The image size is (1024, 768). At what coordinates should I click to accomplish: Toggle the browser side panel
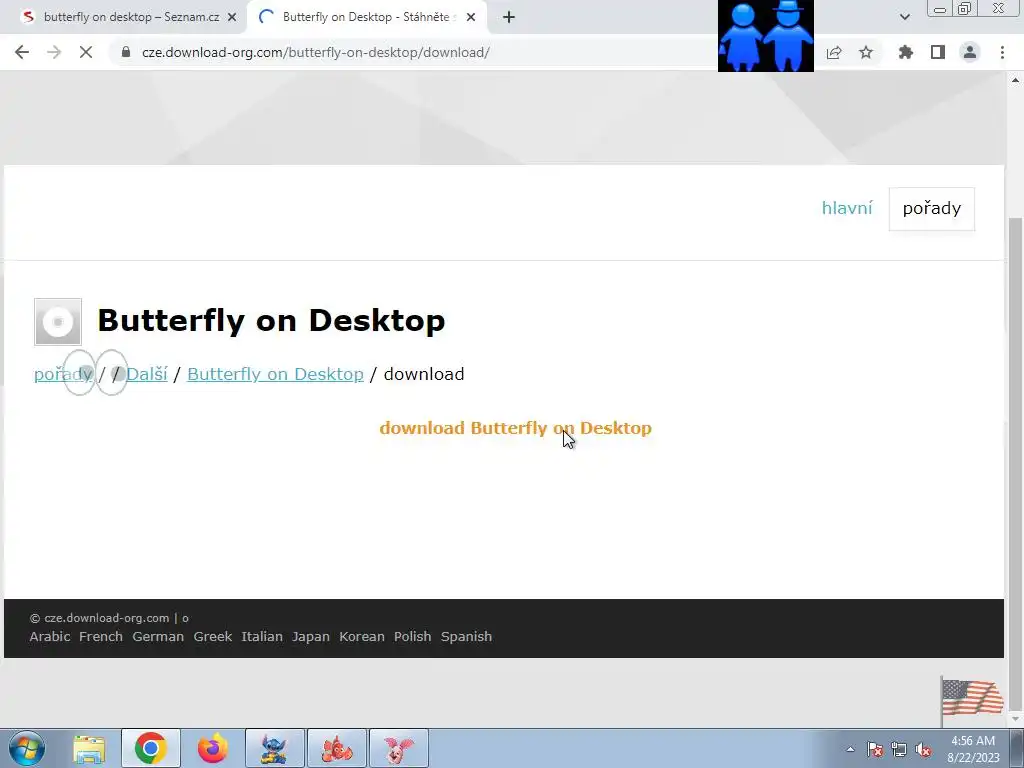click(938, 52)
